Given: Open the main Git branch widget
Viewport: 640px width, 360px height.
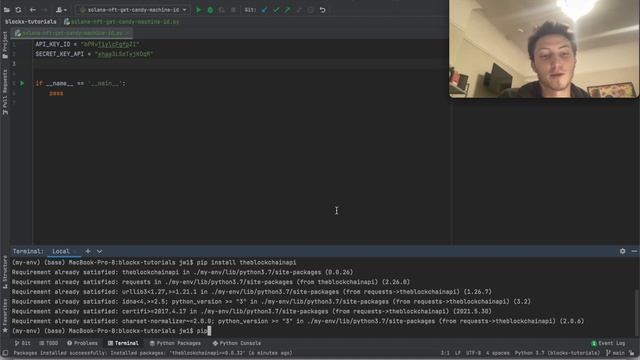Looking at the screenshot, I should 616,353.
